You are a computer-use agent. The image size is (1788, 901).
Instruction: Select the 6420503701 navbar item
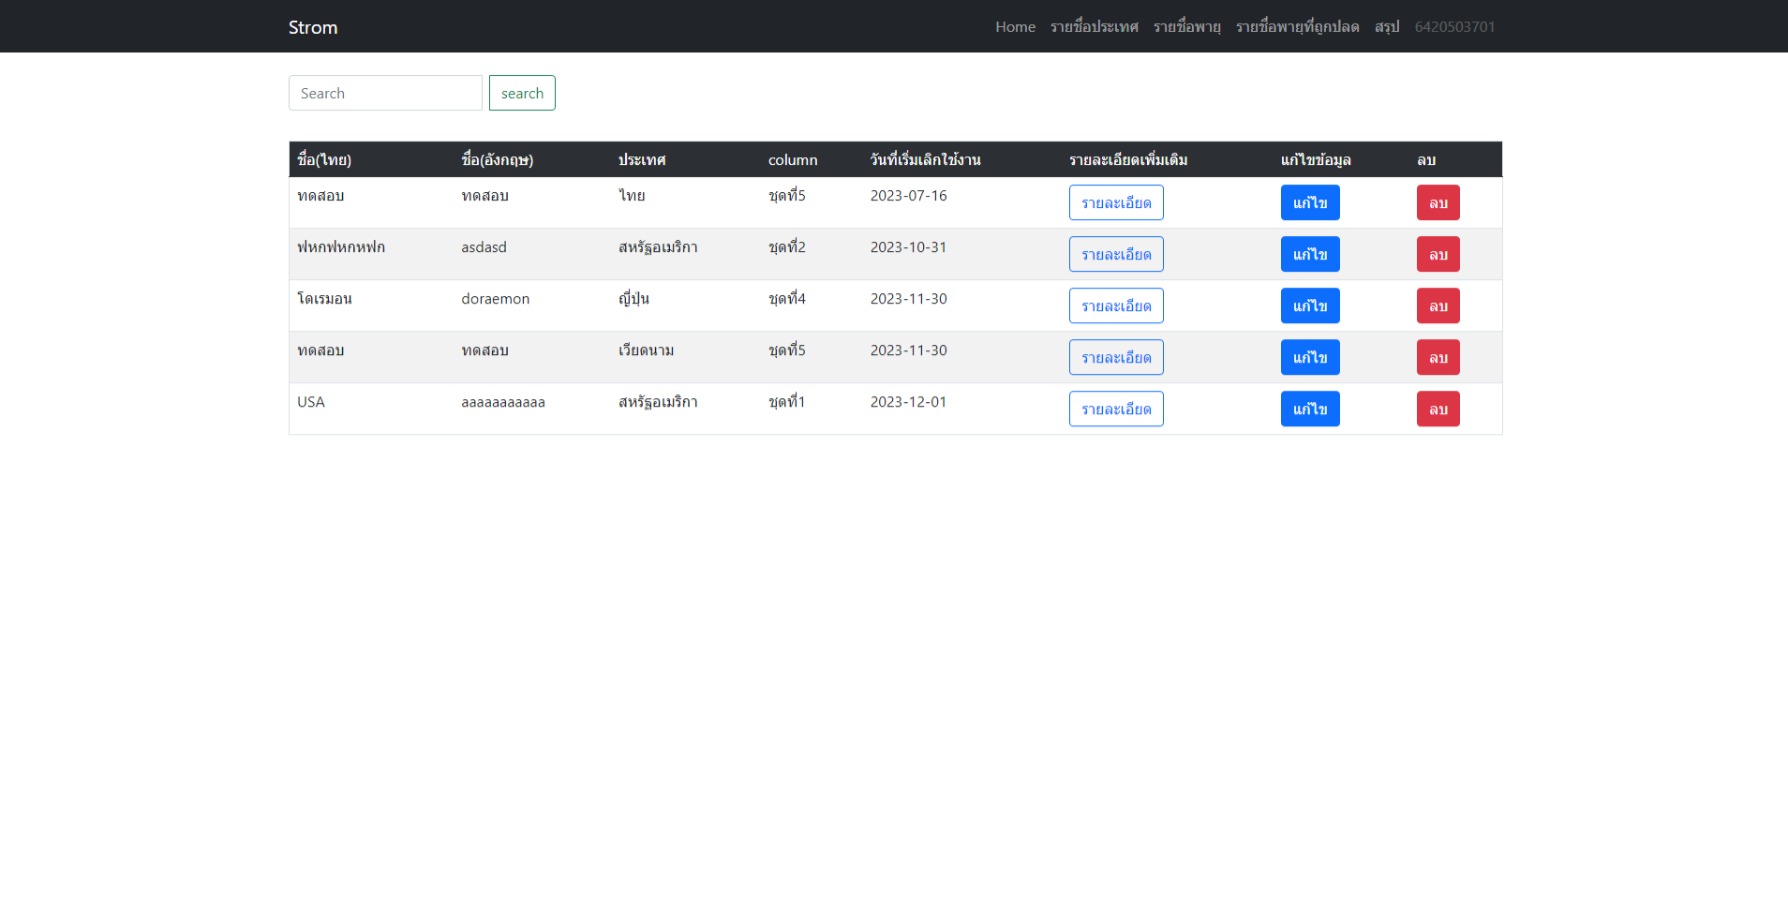click(x=1454, y=27)
